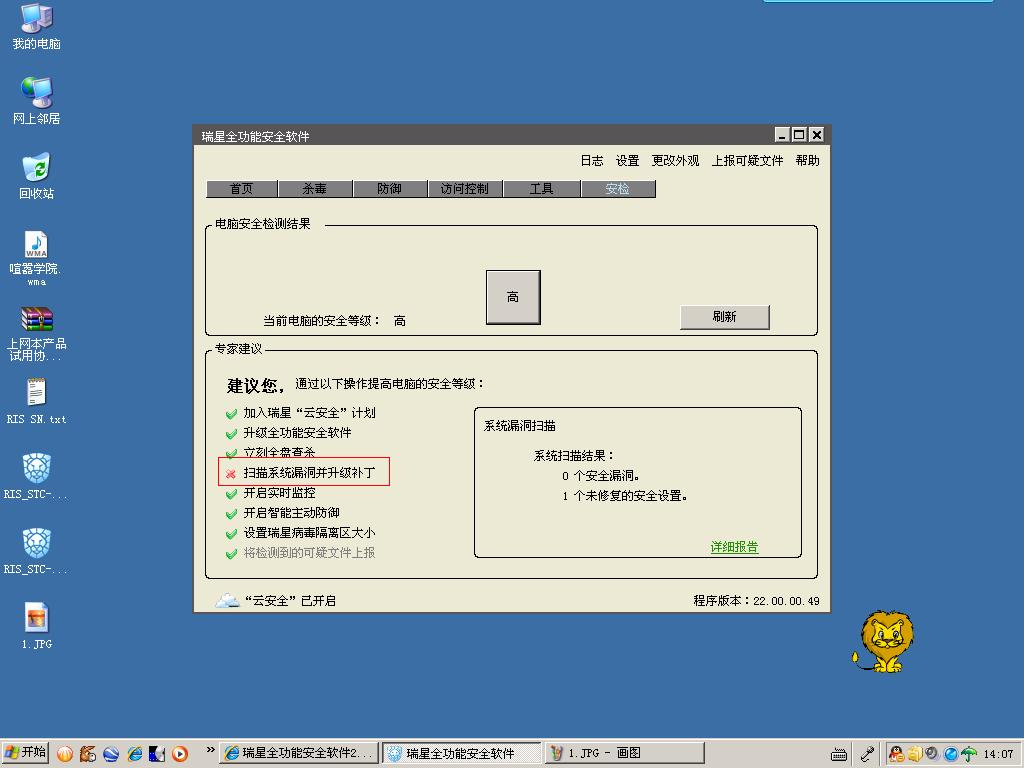Click the red X icon beside 扫描系统漏洞并升级补丁
Screen dimensions: 1024x768
pyautogui.click(x=231, y=473)
